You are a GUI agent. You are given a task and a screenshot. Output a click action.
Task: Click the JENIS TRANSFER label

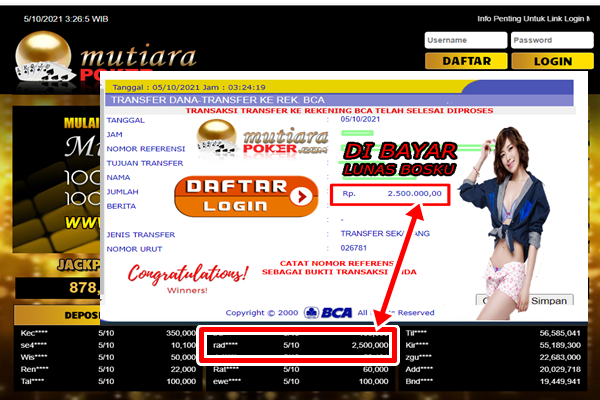140,235
